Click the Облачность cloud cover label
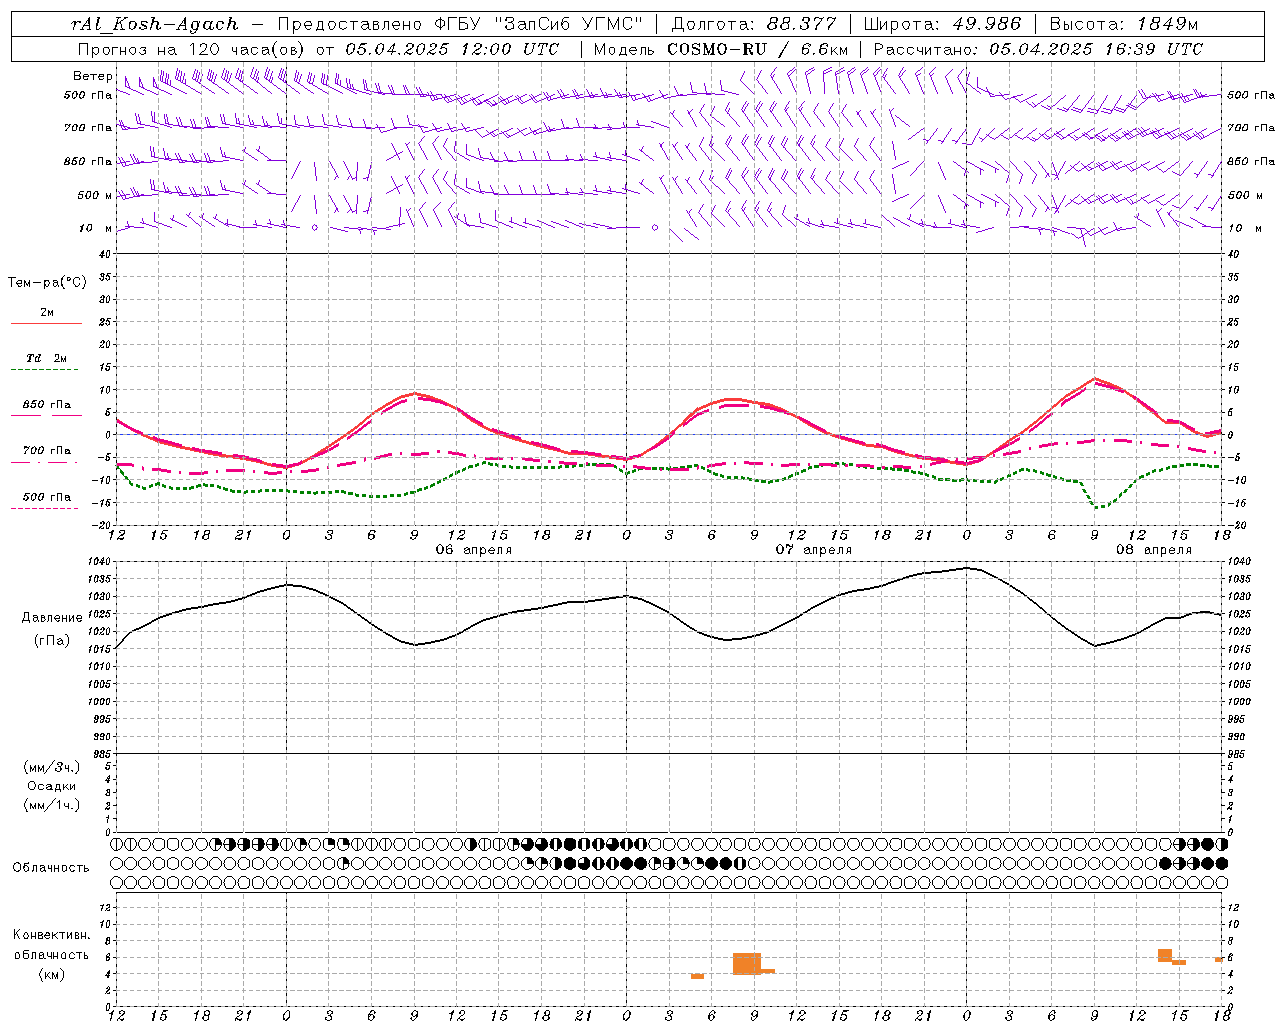1280x1024 pixels. [x=51, y=868]
